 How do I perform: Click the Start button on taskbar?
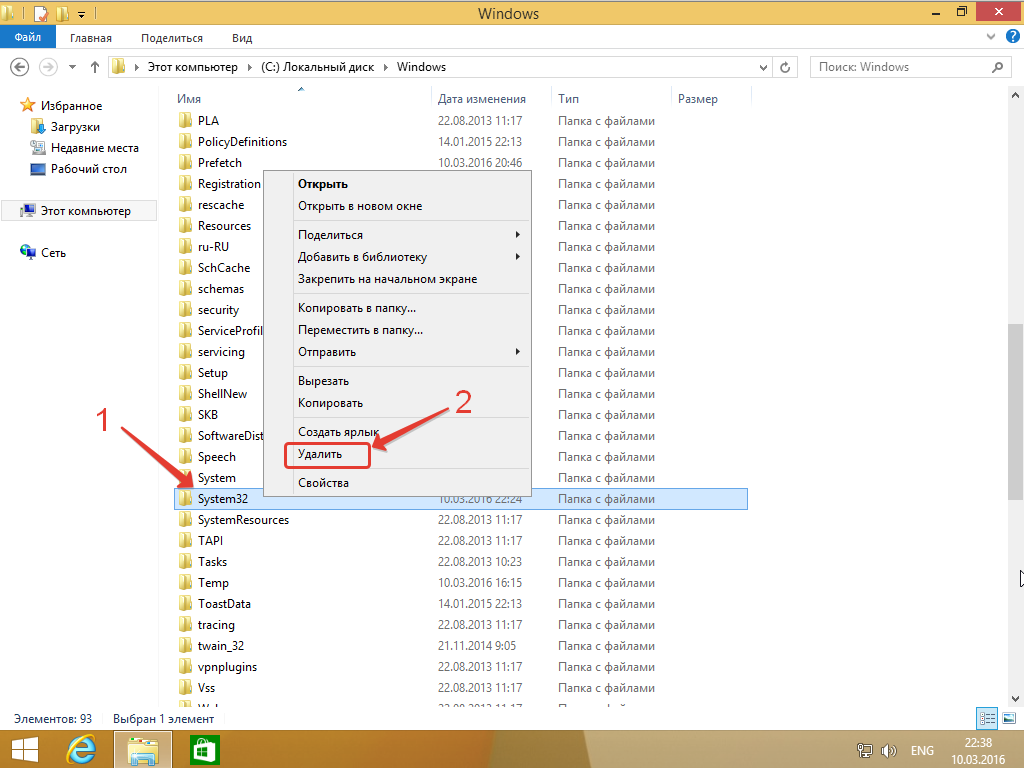[24, 750]
